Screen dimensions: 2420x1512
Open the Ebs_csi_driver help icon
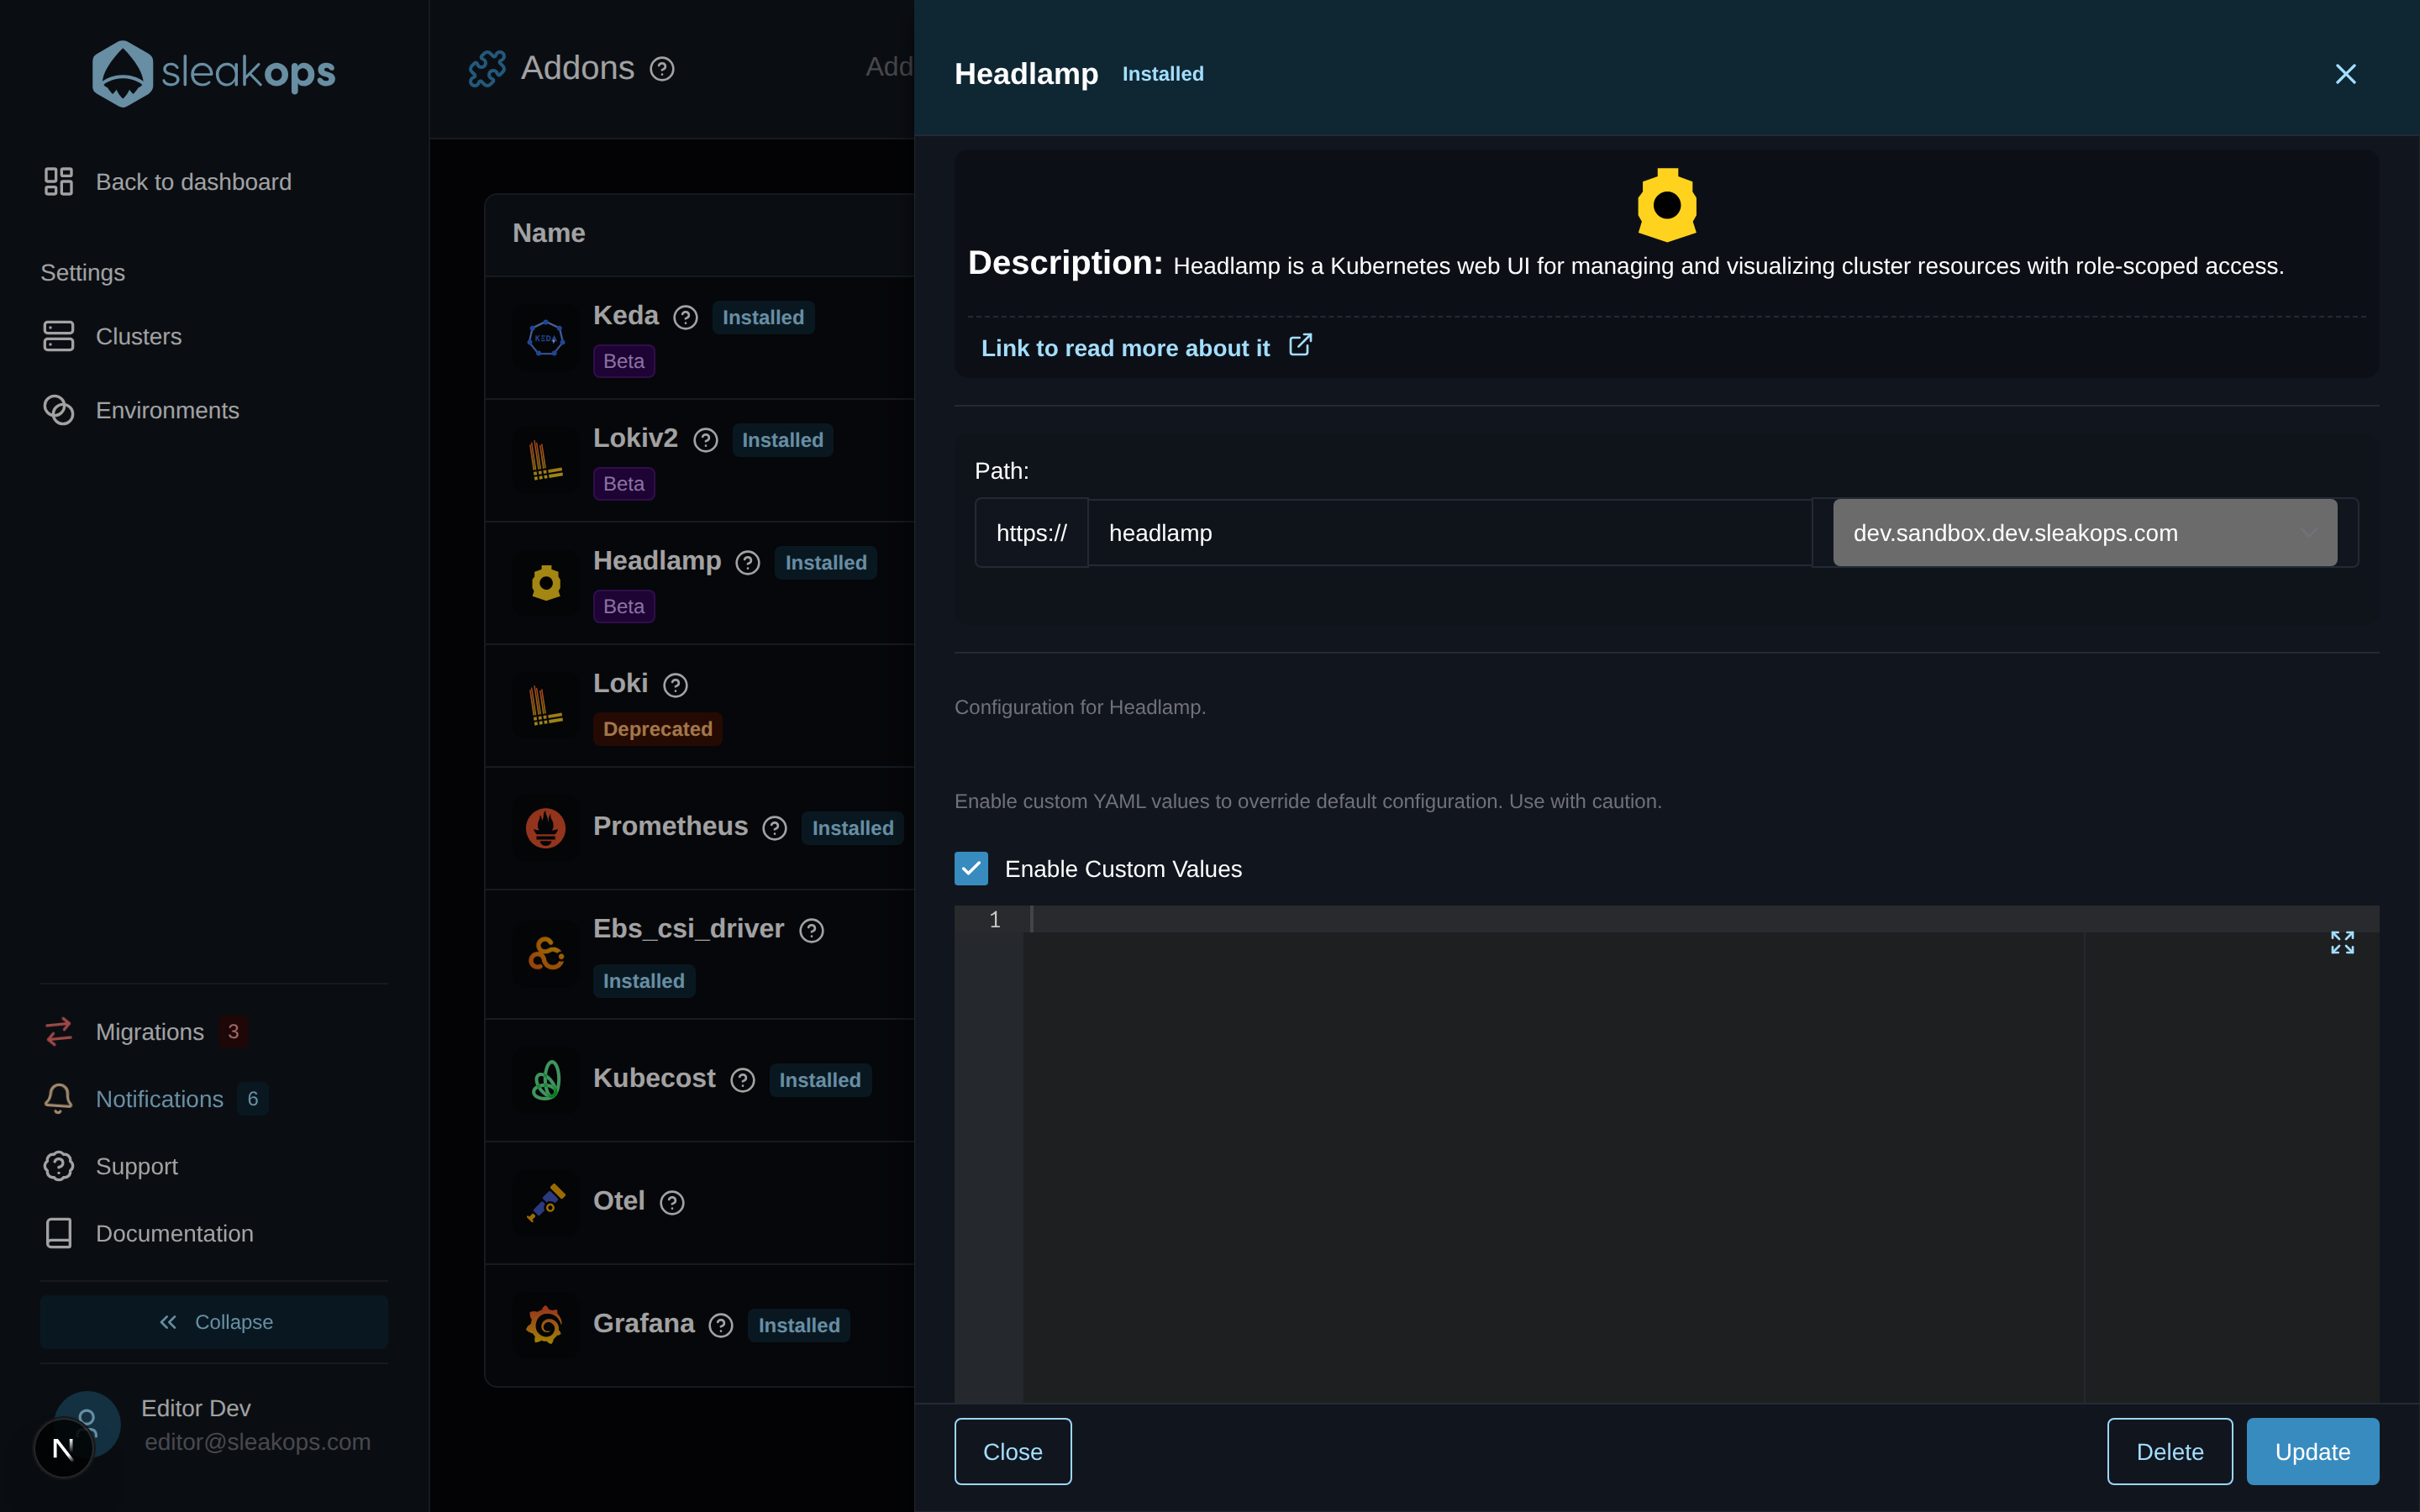pyautogui.click(x=812, y=930)
